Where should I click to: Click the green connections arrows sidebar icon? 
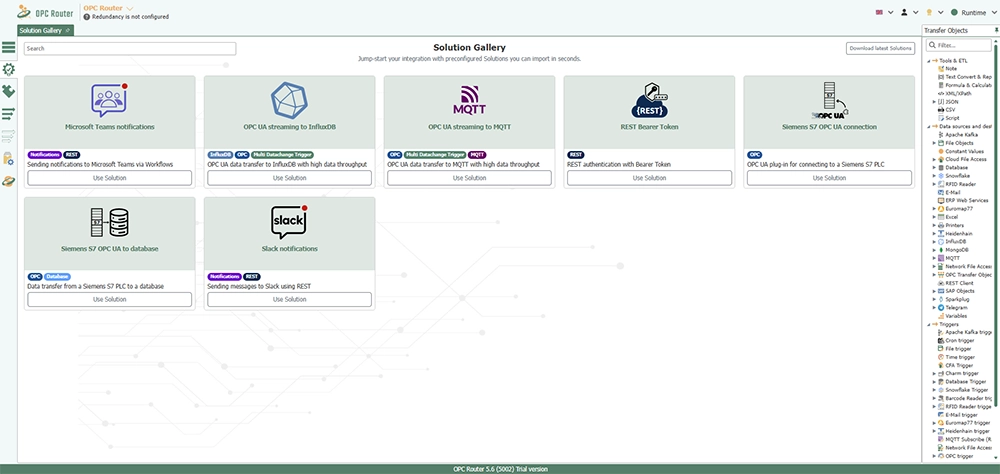coord(8,114)
